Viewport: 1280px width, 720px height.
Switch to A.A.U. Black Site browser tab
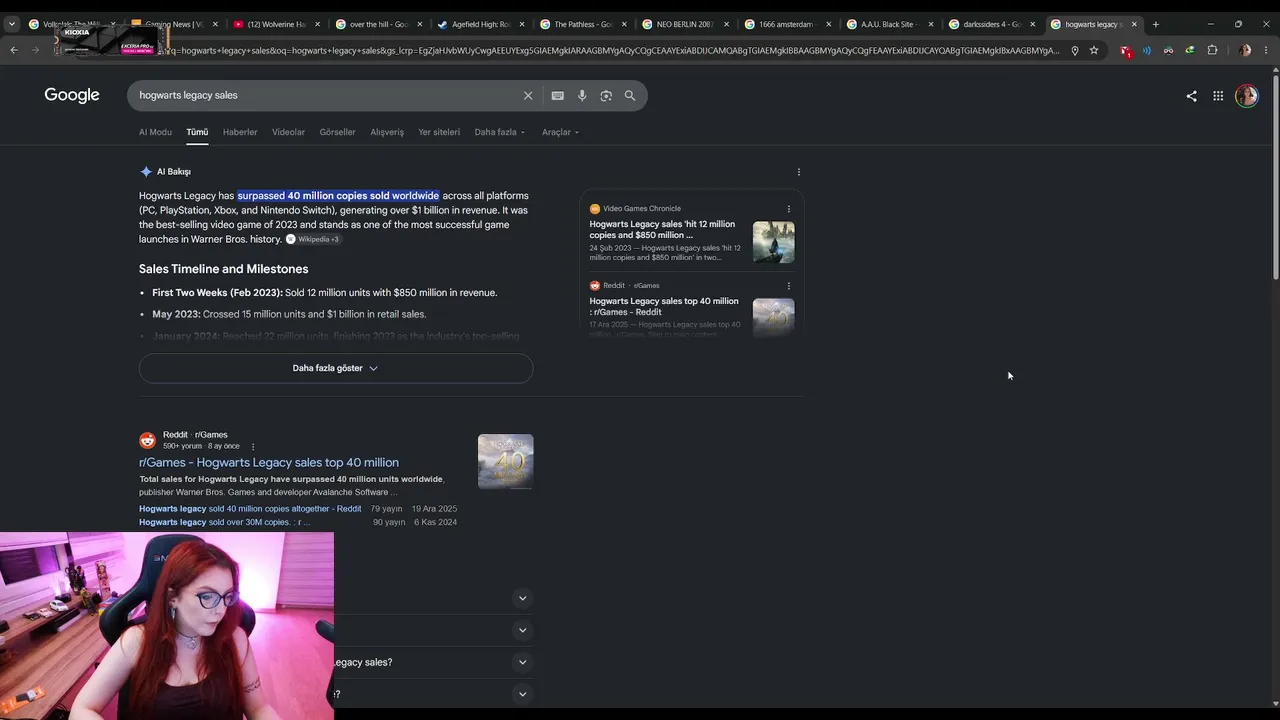click(x=889, y=24)
